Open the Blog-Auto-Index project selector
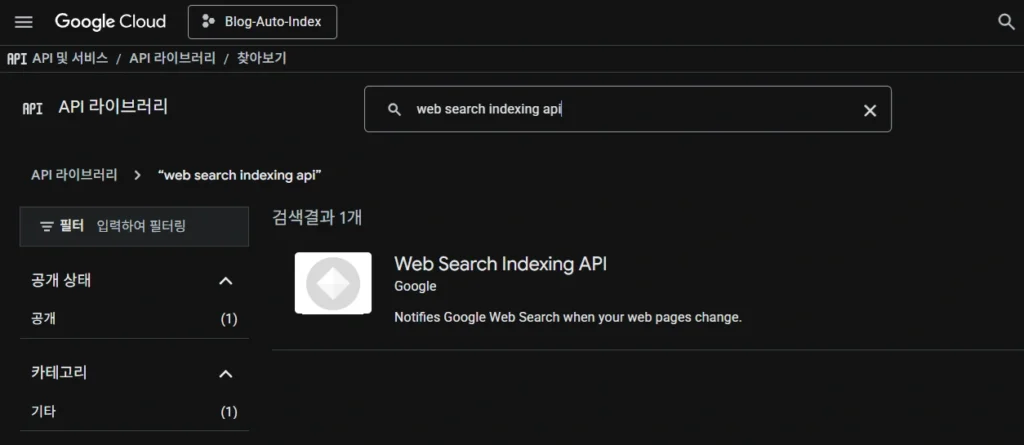The height and width of the screenshot is (445, 1024). click(x=263, y=22)
